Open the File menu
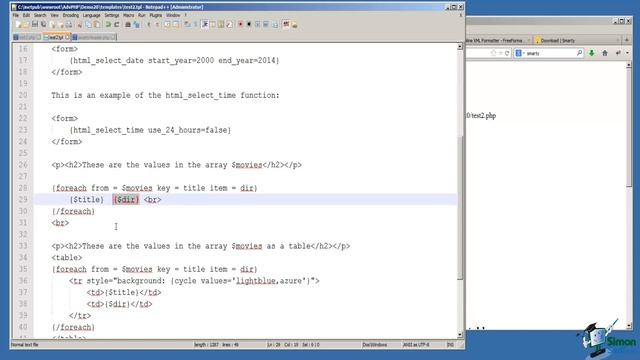Screen dimensions: 640x360 tap(16, 15)
